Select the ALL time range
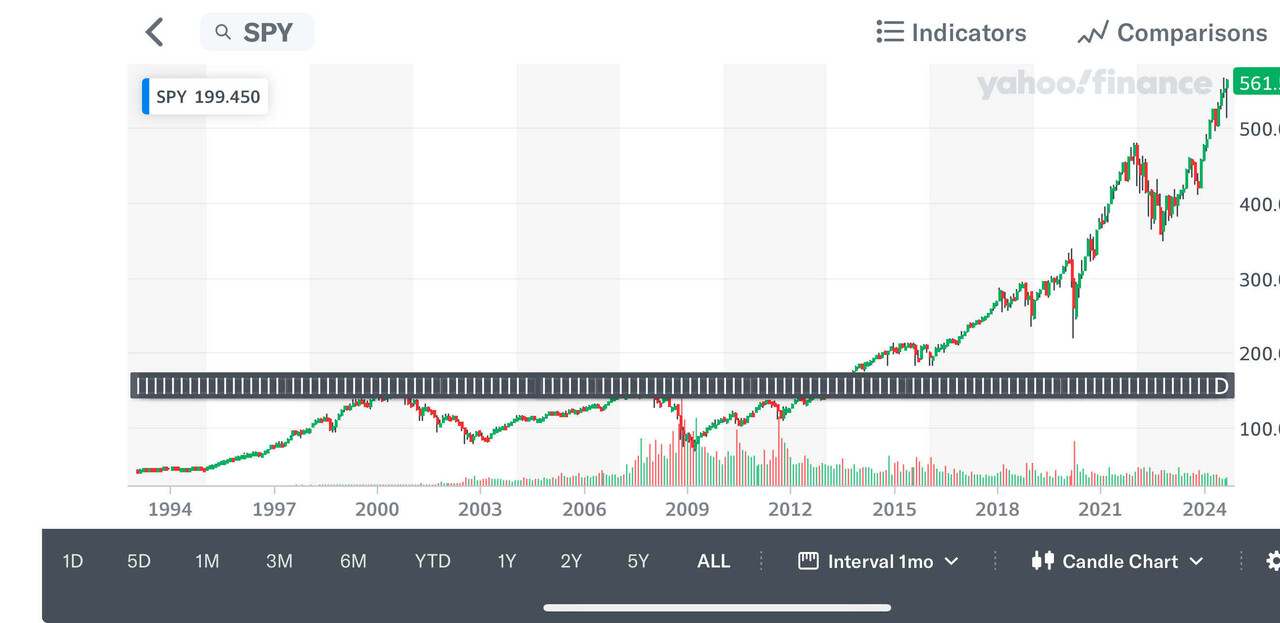This screenshot has height=623, width=1280. point(713,561)
